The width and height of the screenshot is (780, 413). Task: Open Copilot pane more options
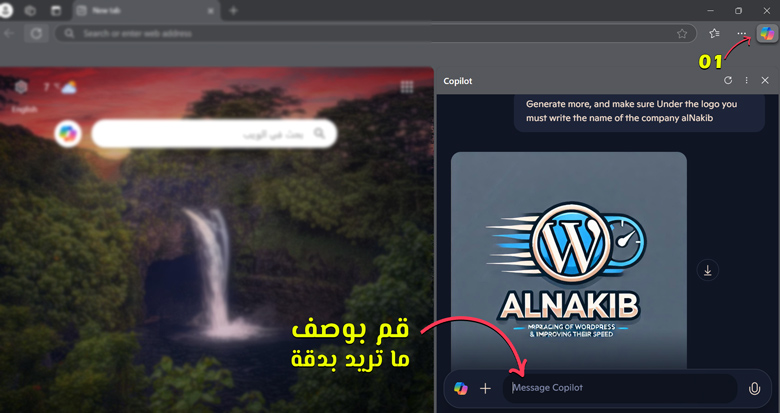tap(746, 80)
